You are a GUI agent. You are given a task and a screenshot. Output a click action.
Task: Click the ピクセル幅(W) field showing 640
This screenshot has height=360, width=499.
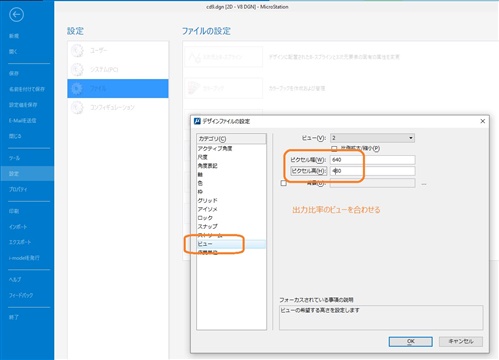point(373,160)
